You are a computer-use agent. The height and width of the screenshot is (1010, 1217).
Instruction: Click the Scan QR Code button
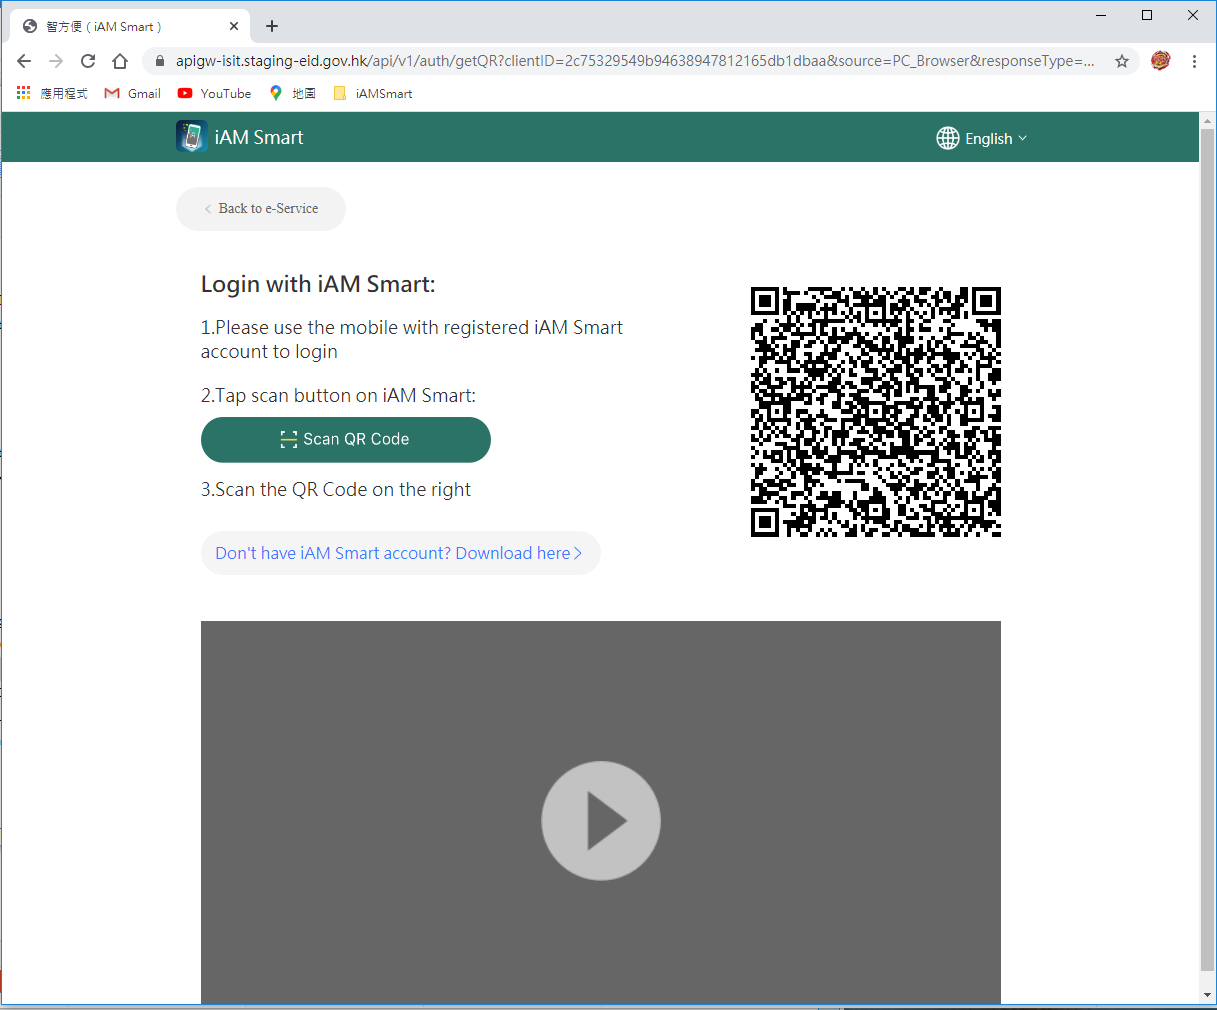[345, 439]
